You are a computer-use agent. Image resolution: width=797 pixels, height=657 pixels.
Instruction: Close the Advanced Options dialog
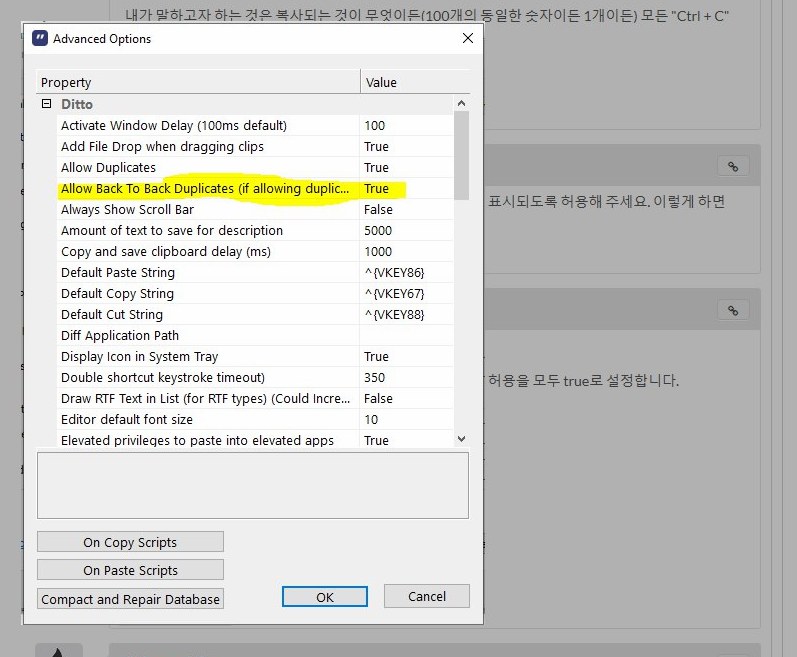pyautogui.click(x=468, y=38)
